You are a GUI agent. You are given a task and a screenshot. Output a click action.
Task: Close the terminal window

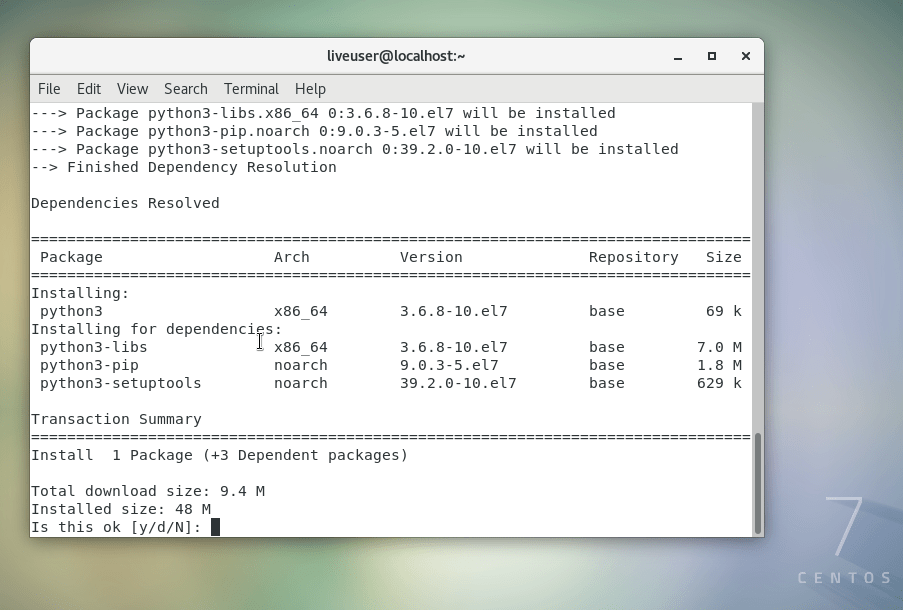[x=744, y=56]
